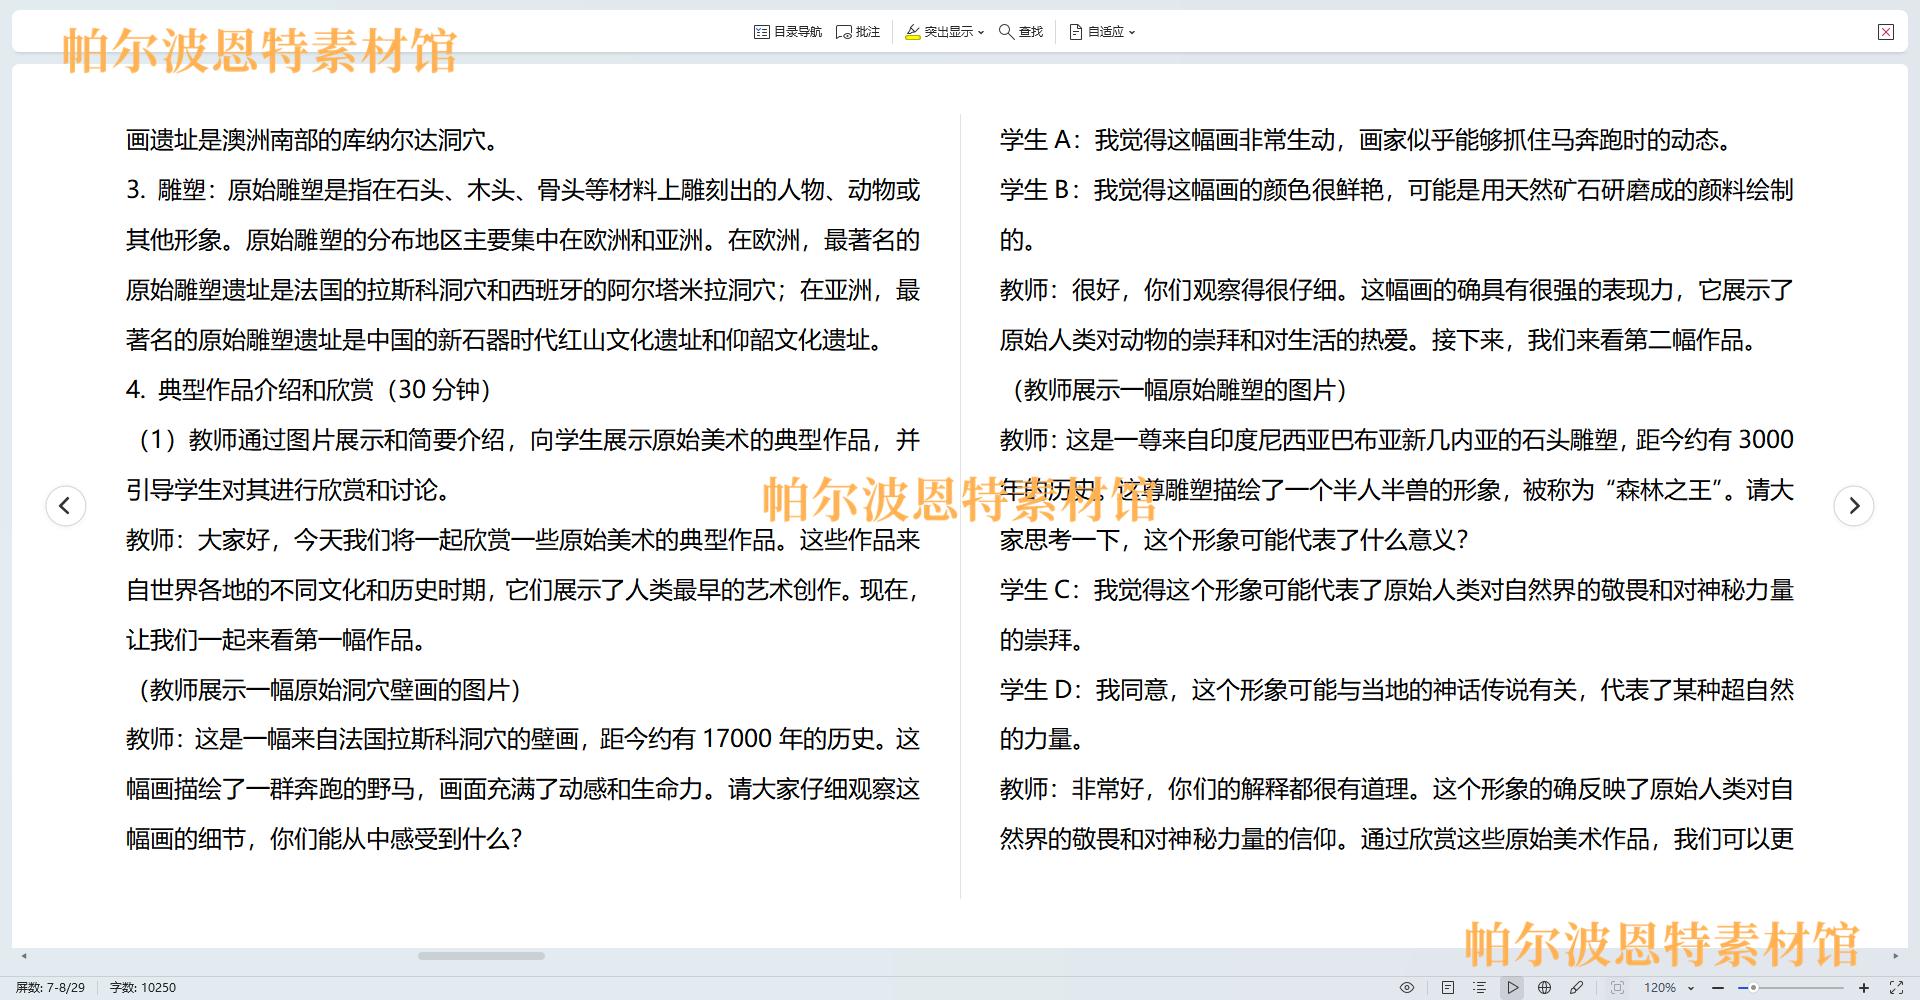This screenshot has height=1000, width=1920.
Task: Click text '(教师展示一幅原始雕塑的图片)'
Action: pyautogui.click(x=1179, y=390)
